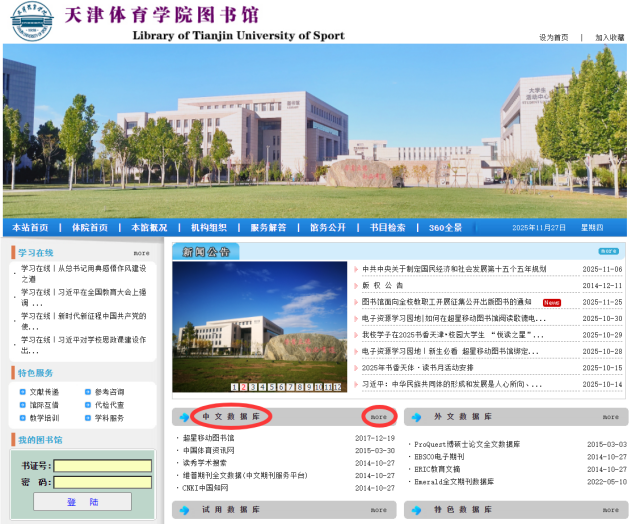Show more 学习在线 articles
Image resolution: width=637 pixels, height=525 pixels.
[141, 253]
